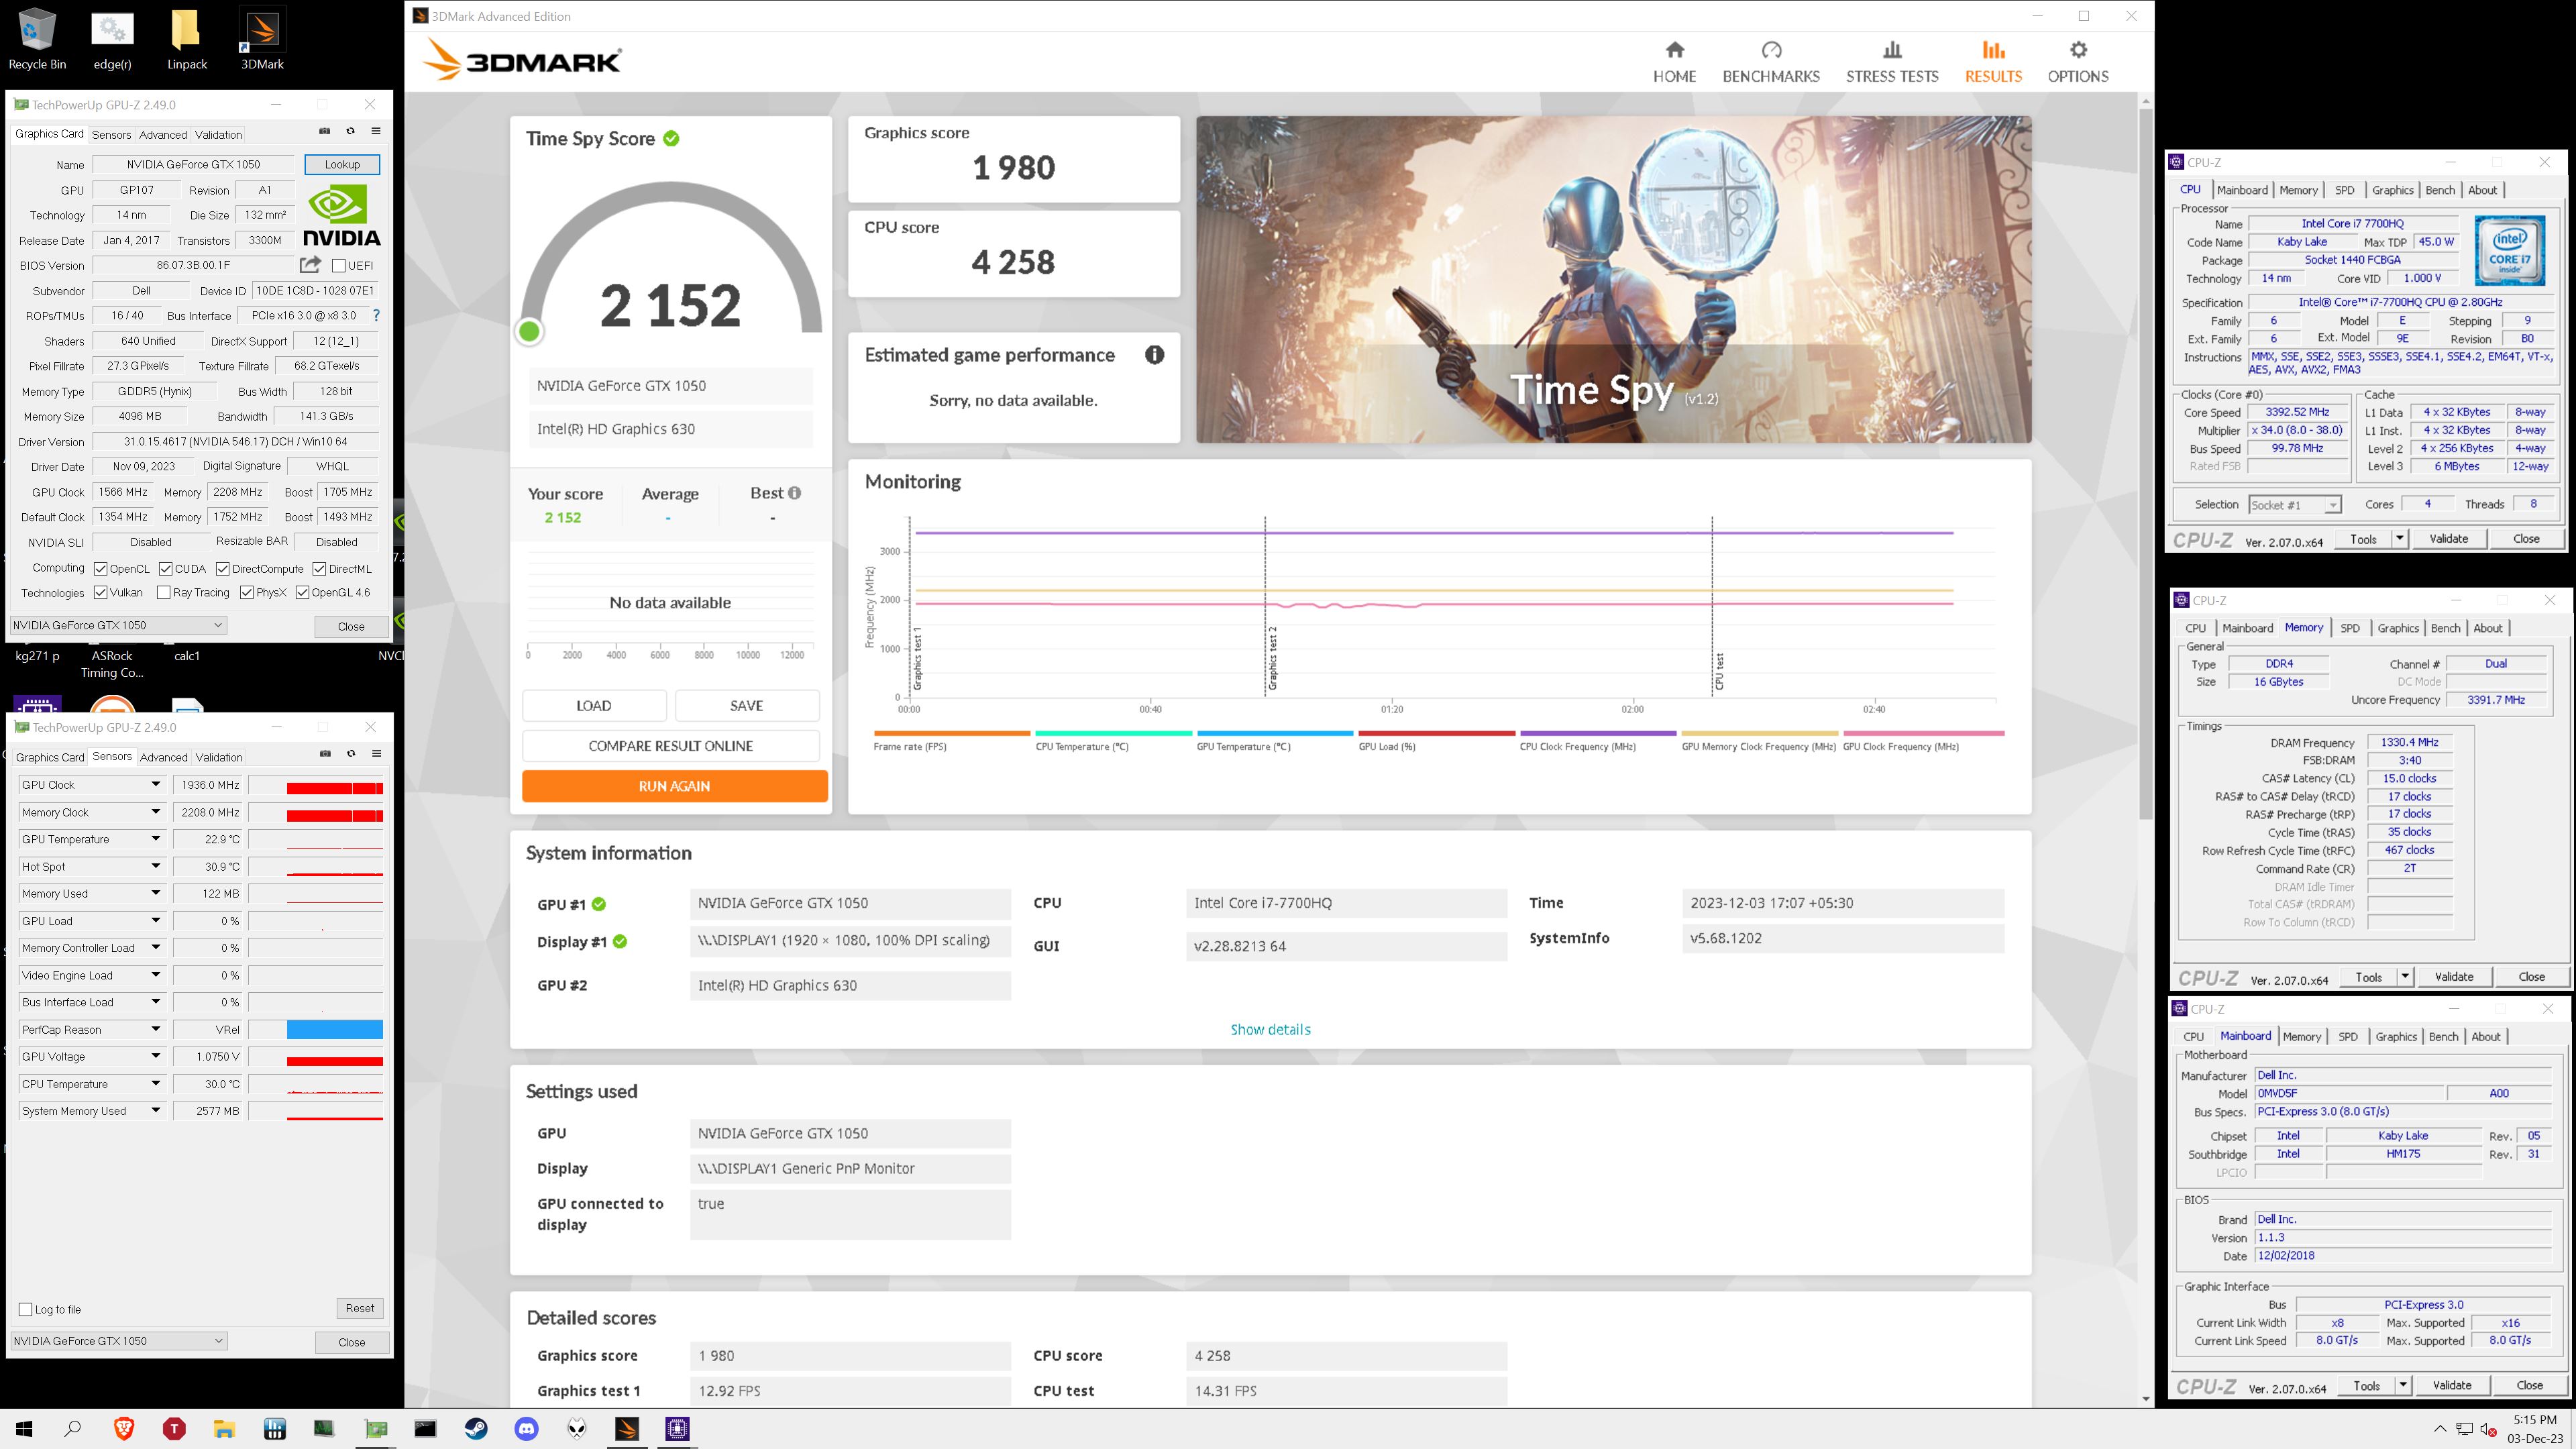Click the LOAD result button

(593, 706)
